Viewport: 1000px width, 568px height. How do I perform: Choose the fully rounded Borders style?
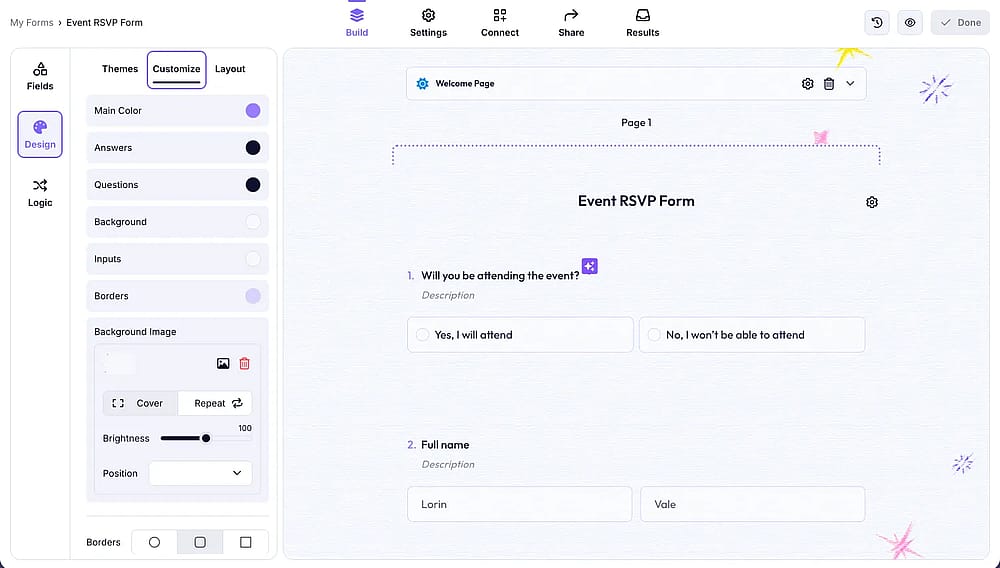(154, 542)
